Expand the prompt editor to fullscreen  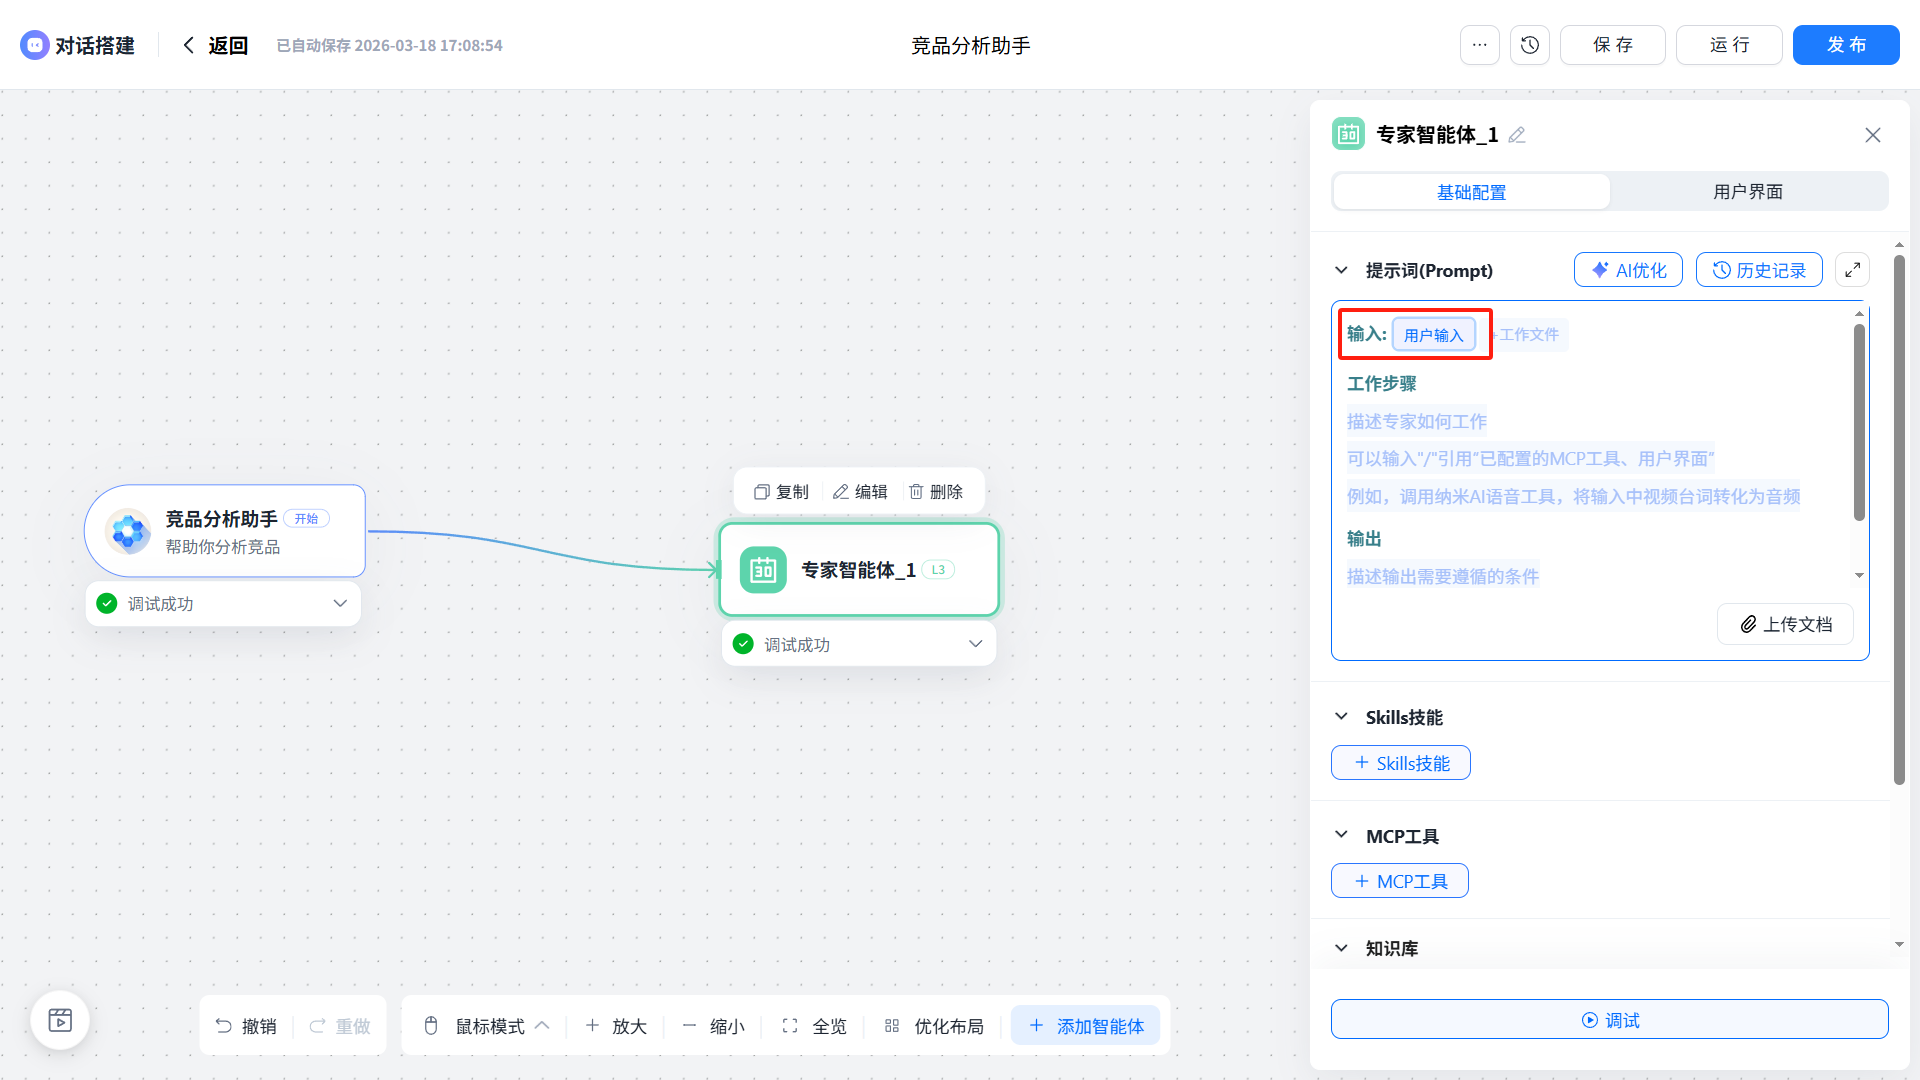1852,270
